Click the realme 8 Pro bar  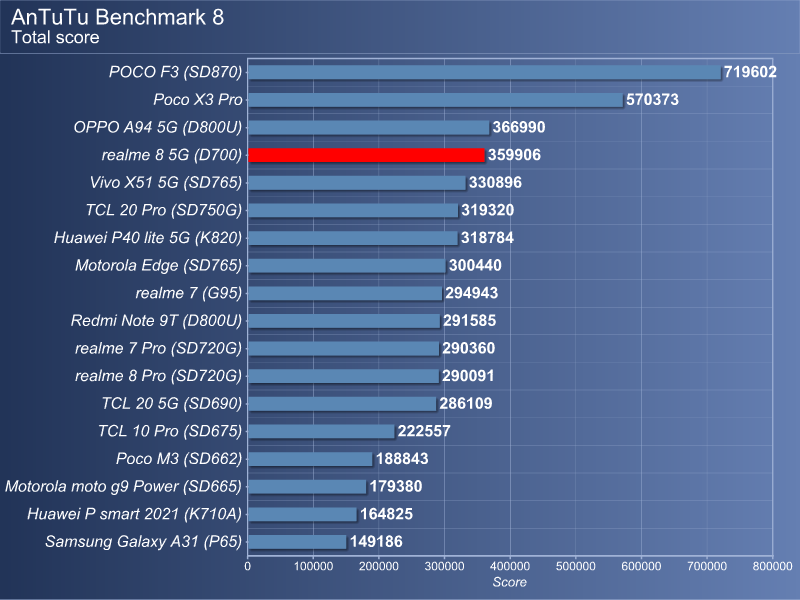coord(344,376)
